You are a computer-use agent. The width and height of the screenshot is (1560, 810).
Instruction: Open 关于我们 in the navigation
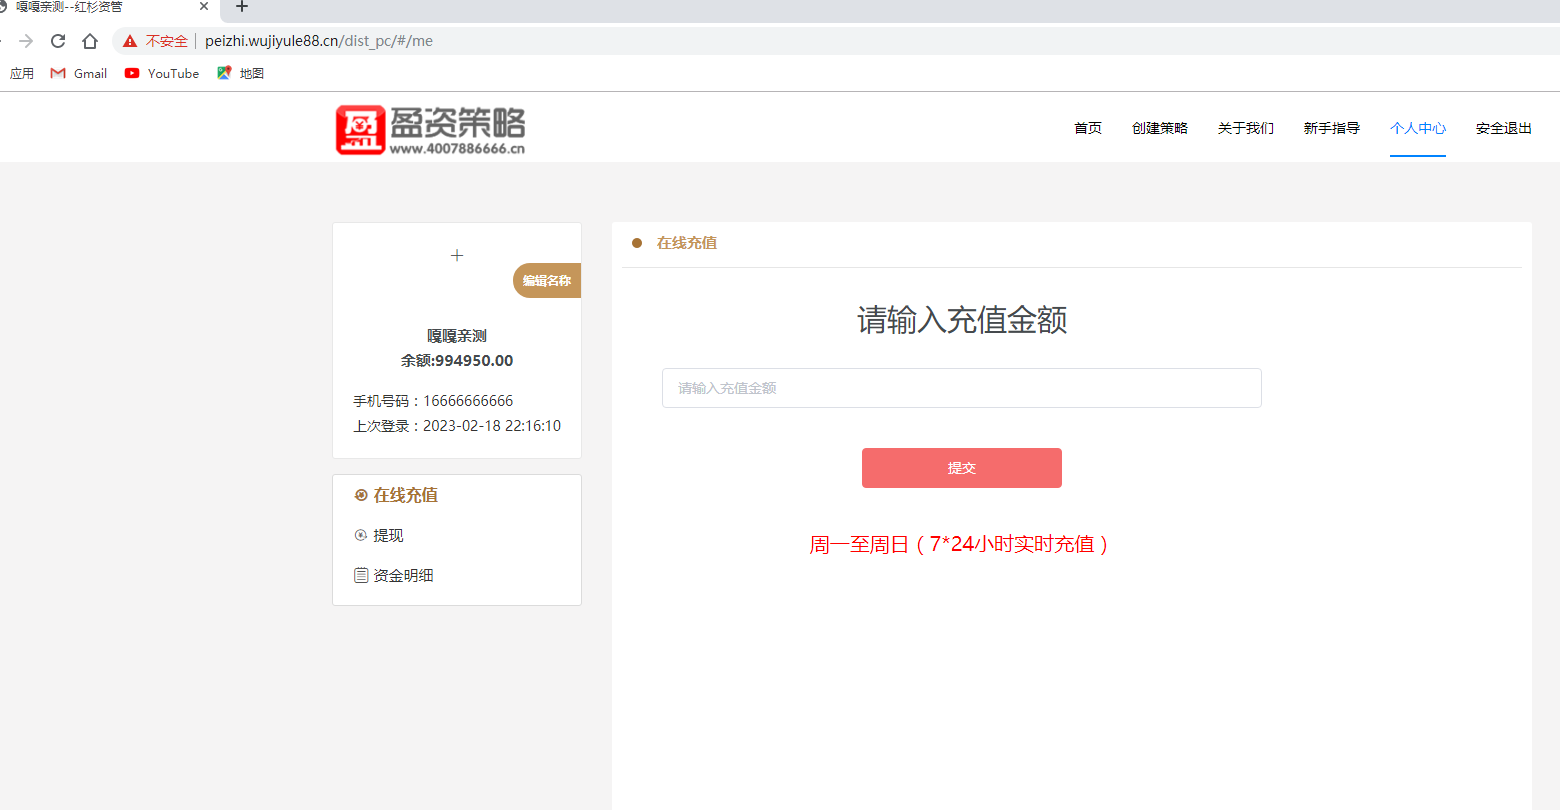point(1246,128)
